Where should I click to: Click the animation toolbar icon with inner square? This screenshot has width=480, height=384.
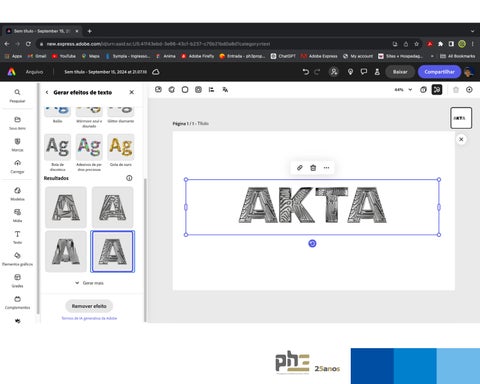click(x=198, y=89)
